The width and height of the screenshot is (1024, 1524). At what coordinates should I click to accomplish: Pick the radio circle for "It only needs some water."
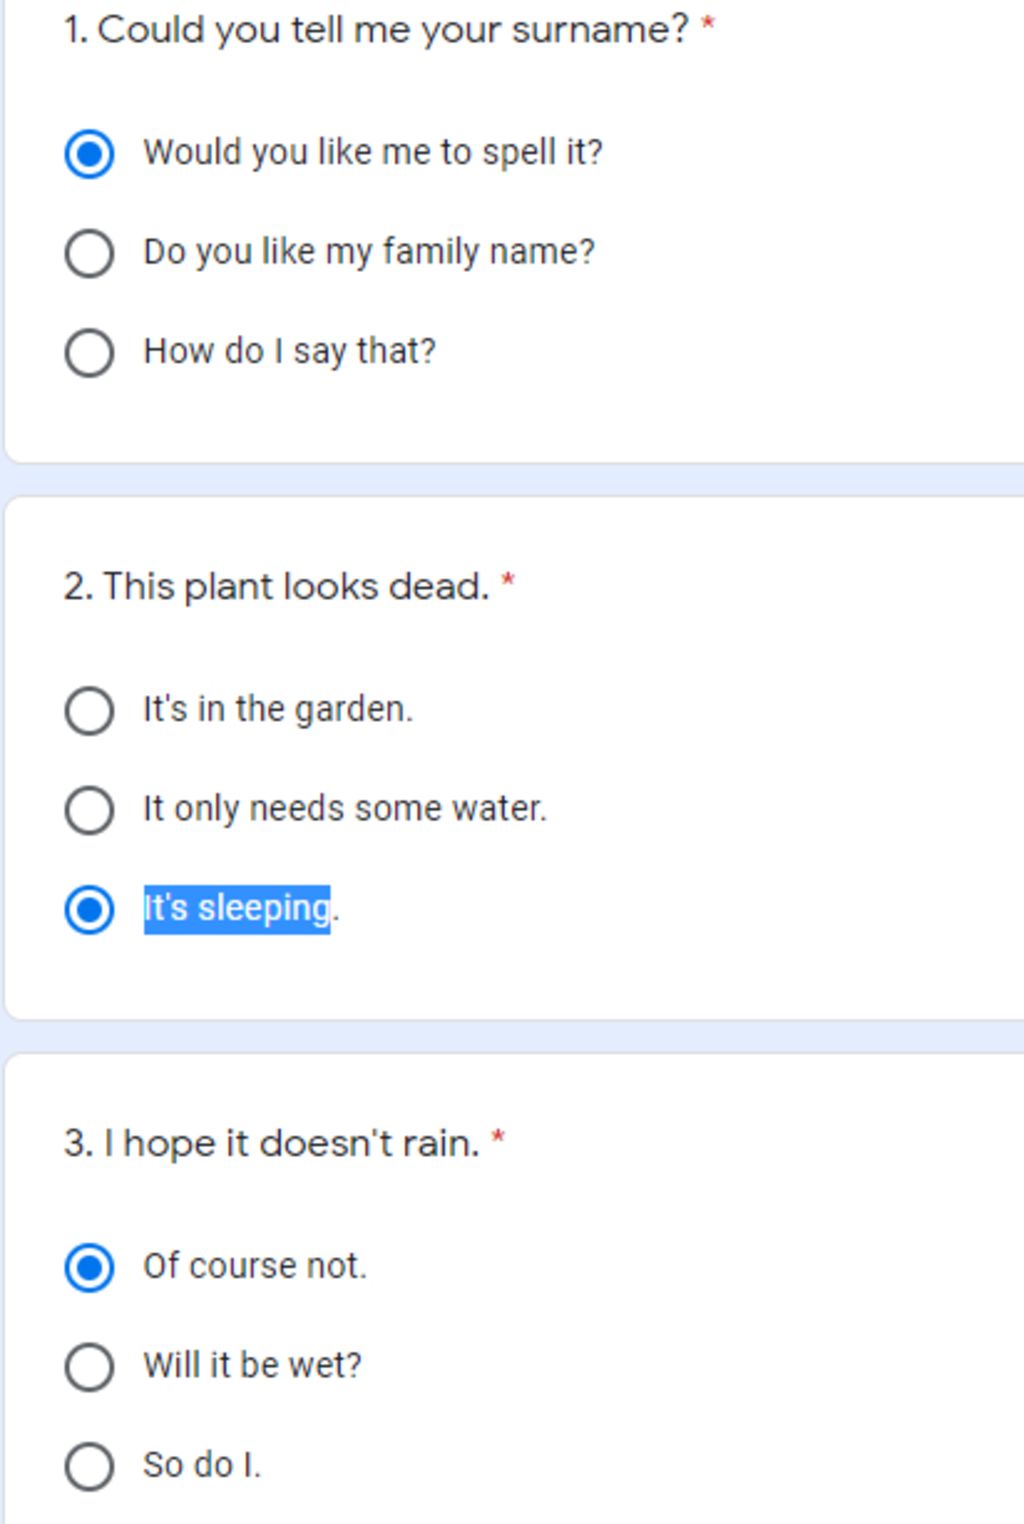pos(89,810)
